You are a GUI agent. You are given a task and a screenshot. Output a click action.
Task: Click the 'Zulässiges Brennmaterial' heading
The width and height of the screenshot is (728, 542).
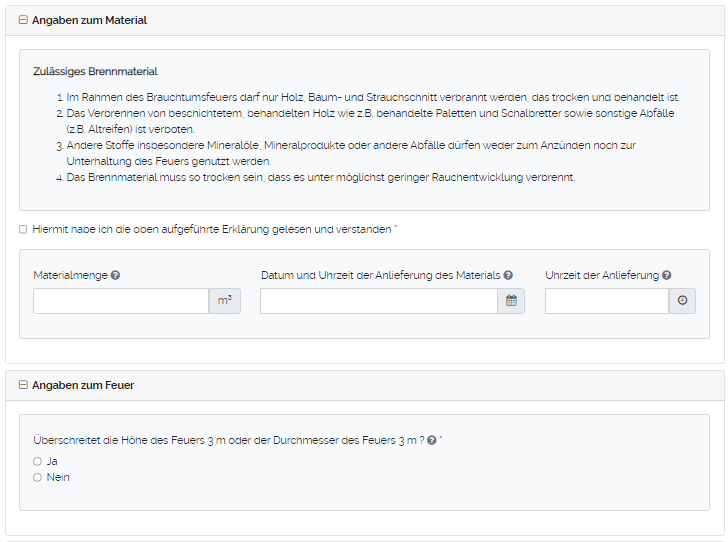point(95,72)
